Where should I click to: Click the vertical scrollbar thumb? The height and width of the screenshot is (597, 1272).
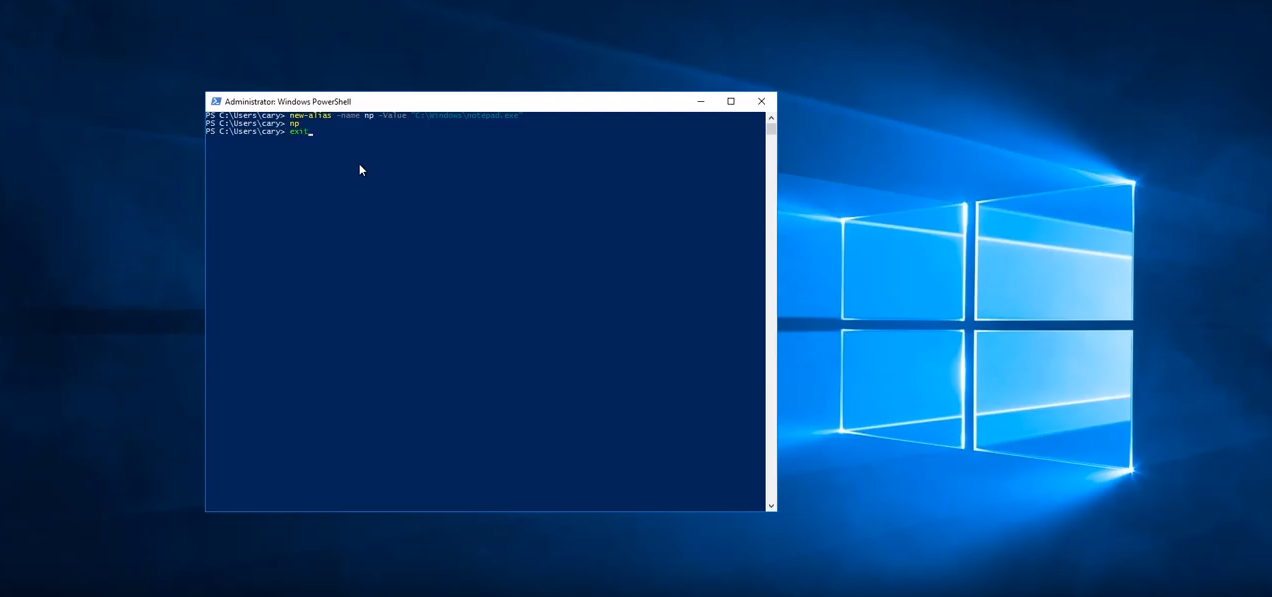(771, 129)
